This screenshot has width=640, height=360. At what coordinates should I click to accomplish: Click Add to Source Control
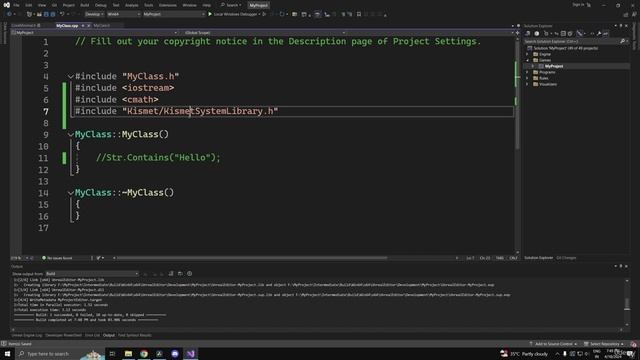tap(553, 344)
